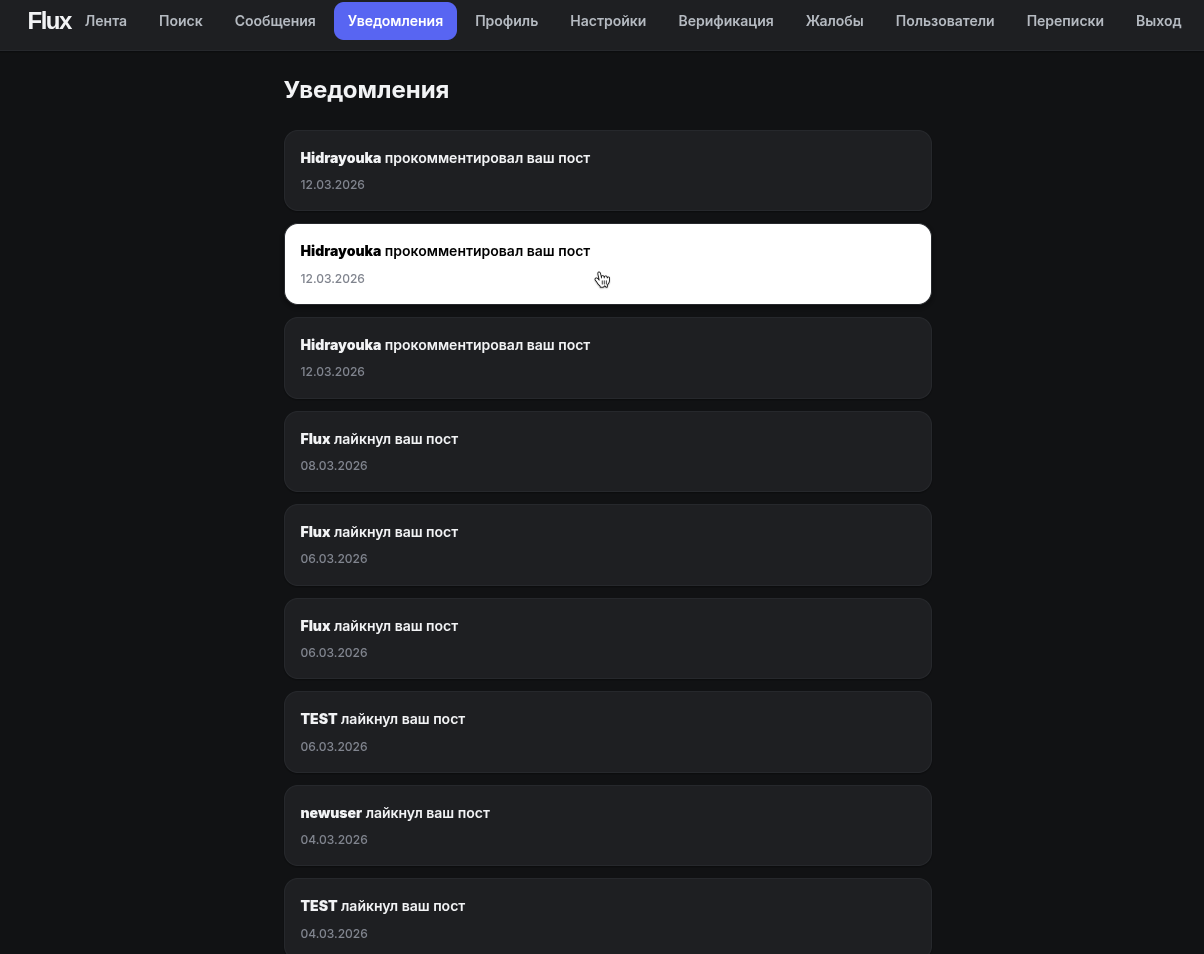Go to the Пользователи page
Screen dimensions: 1204x954
point(945,21)
